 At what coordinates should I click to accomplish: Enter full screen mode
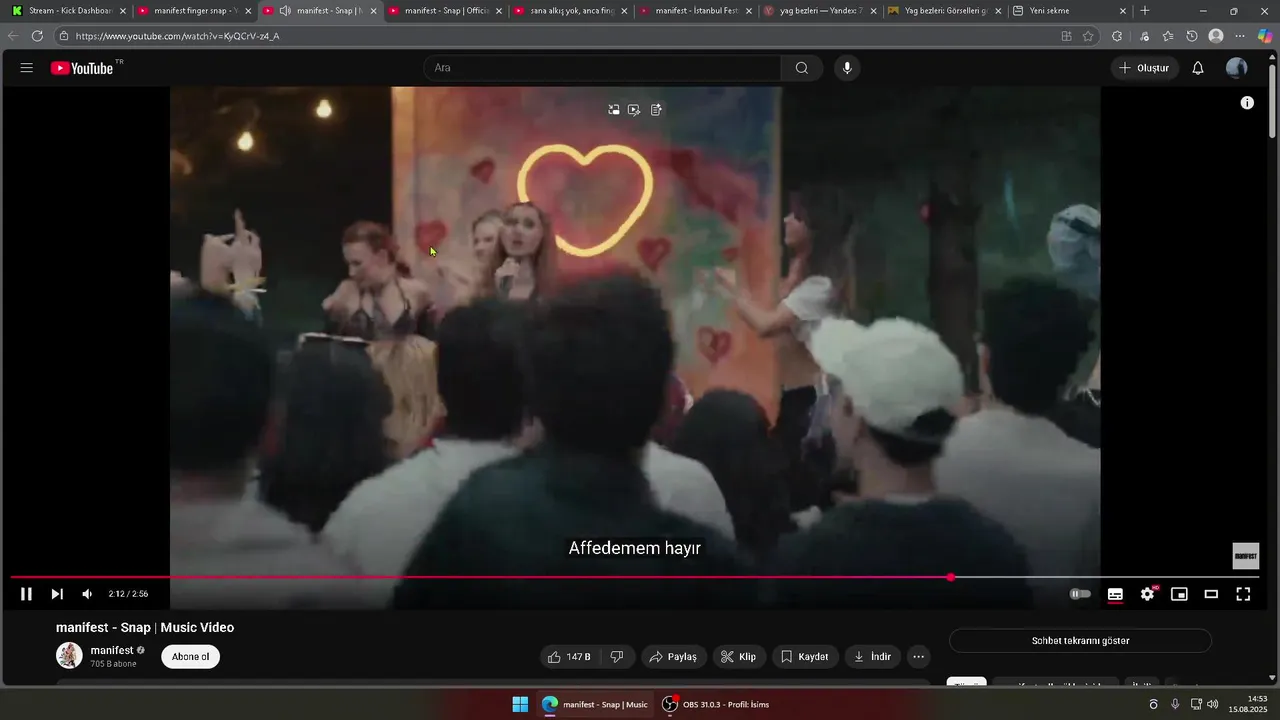1243,594
